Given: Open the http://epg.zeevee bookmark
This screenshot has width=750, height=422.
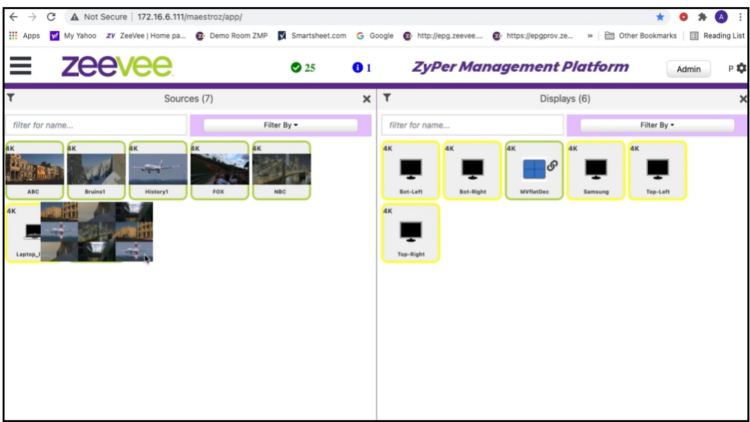Looking at the screenshot, I should pyautogui.click(x=443, y=35).
